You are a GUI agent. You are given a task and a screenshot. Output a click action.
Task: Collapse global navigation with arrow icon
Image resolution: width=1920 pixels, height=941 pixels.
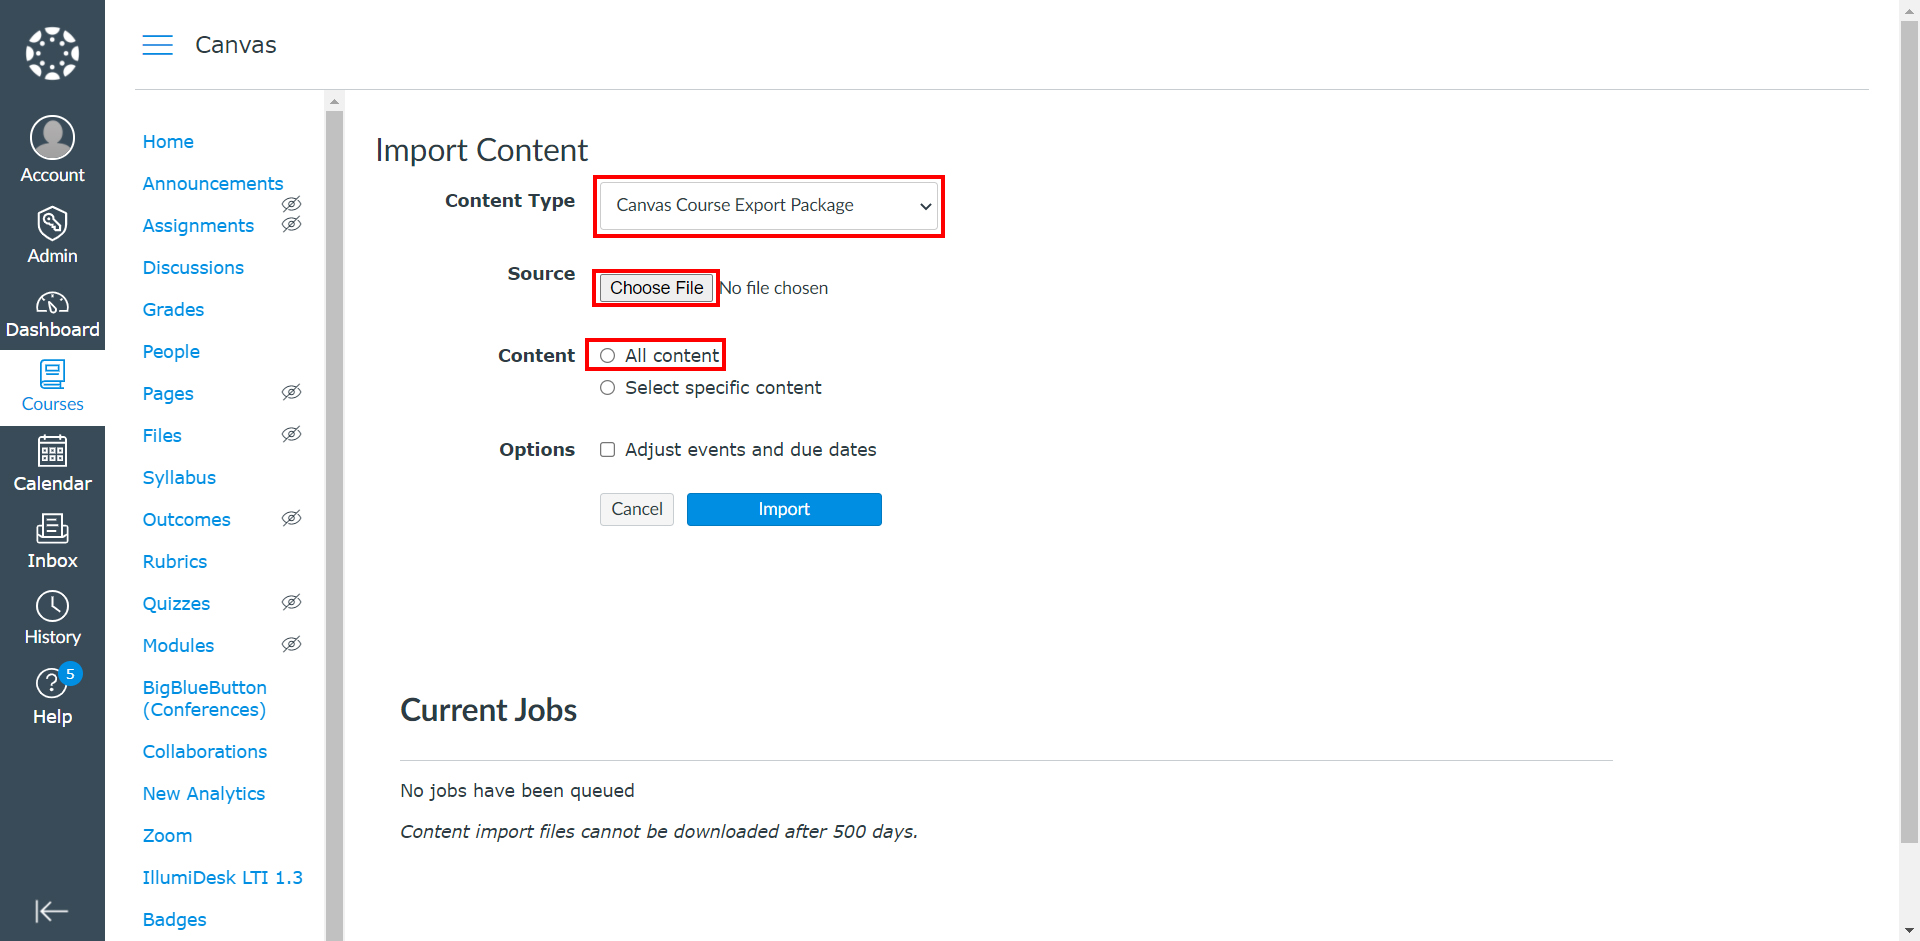coord(52,911)
